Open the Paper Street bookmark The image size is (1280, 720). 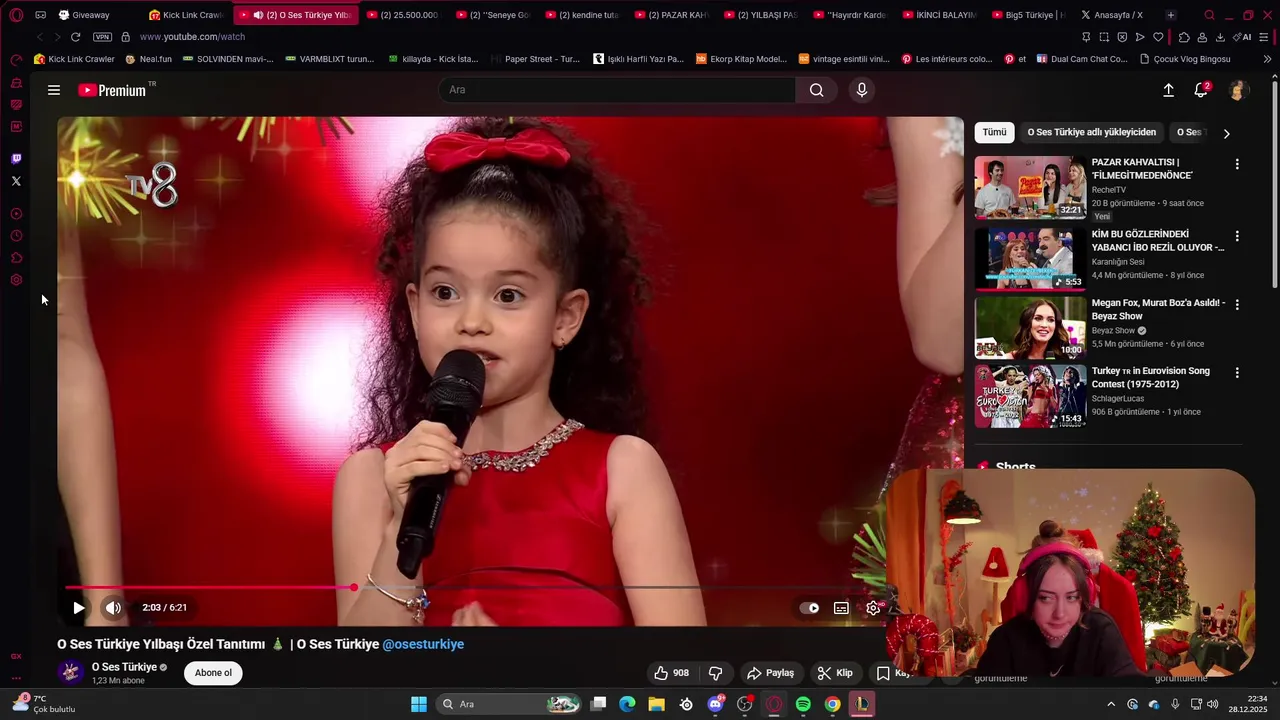[535, 59]
